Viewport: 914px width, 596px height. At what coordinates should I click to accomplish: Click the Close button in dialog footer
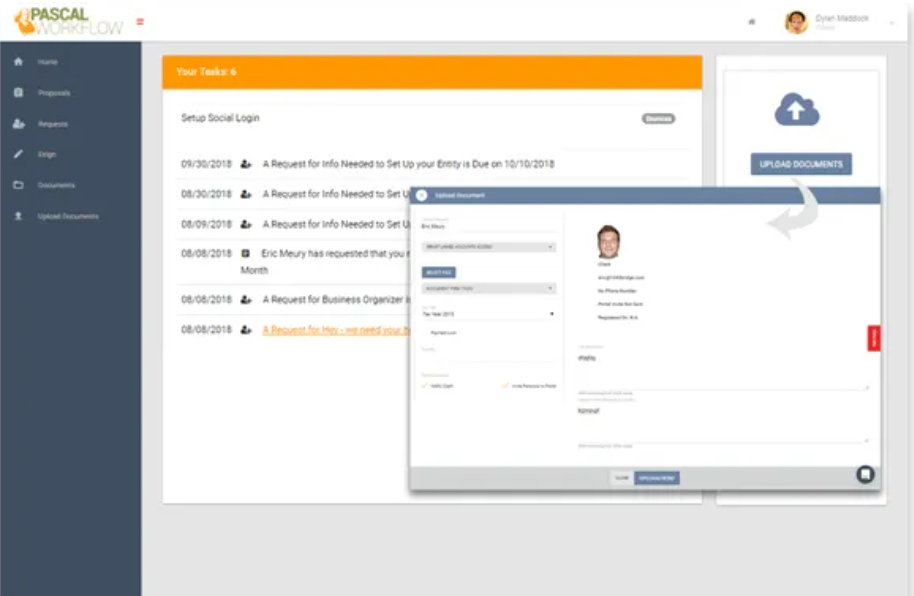click(x=622, y=478)
